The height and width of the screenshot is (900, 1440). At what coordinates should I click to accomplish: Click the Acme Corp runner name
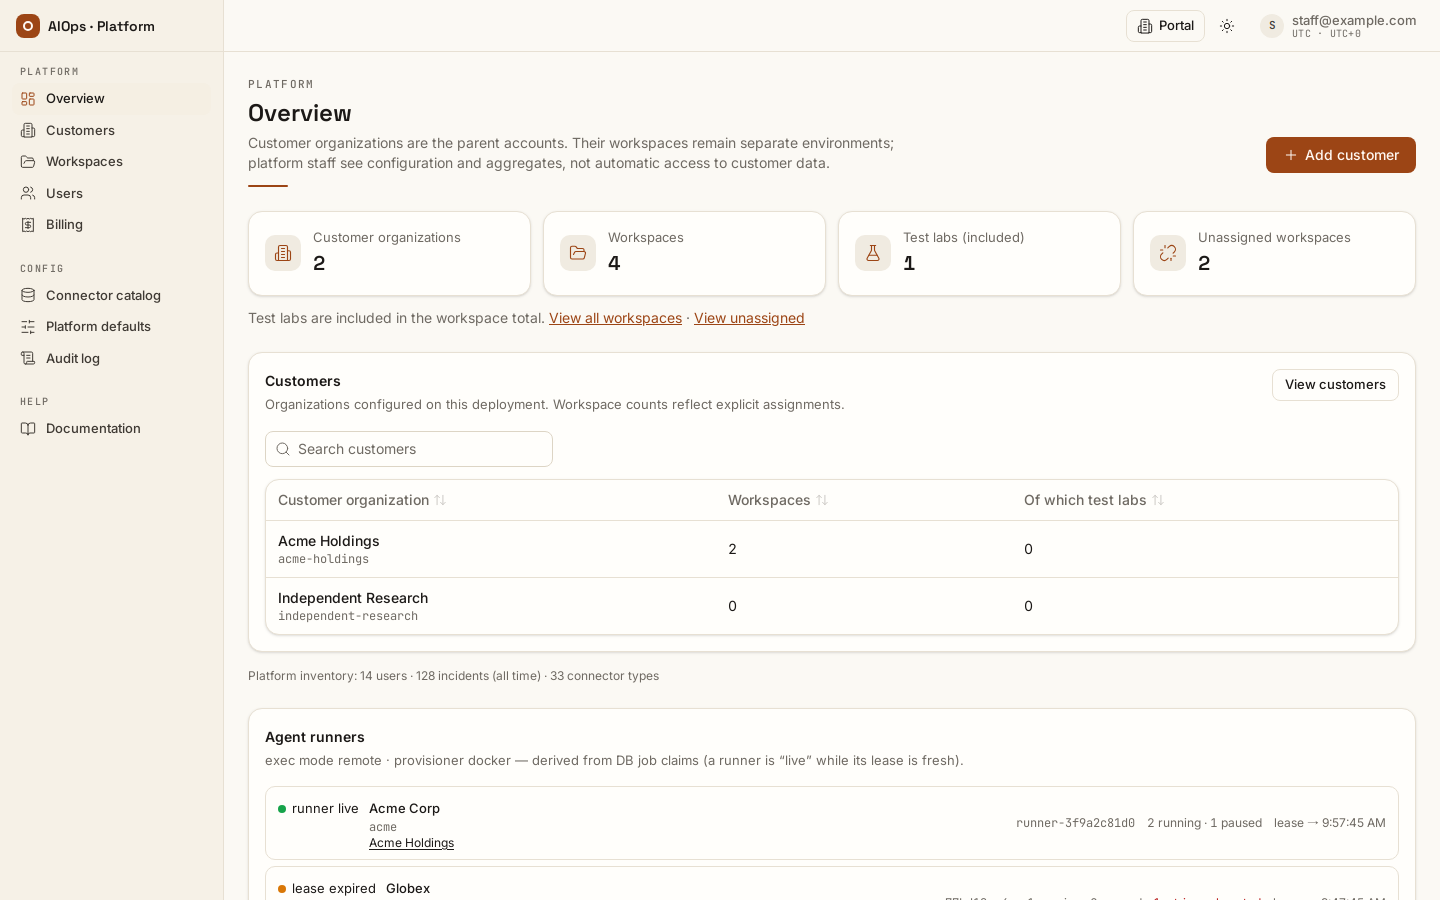[x=404, y=808]
